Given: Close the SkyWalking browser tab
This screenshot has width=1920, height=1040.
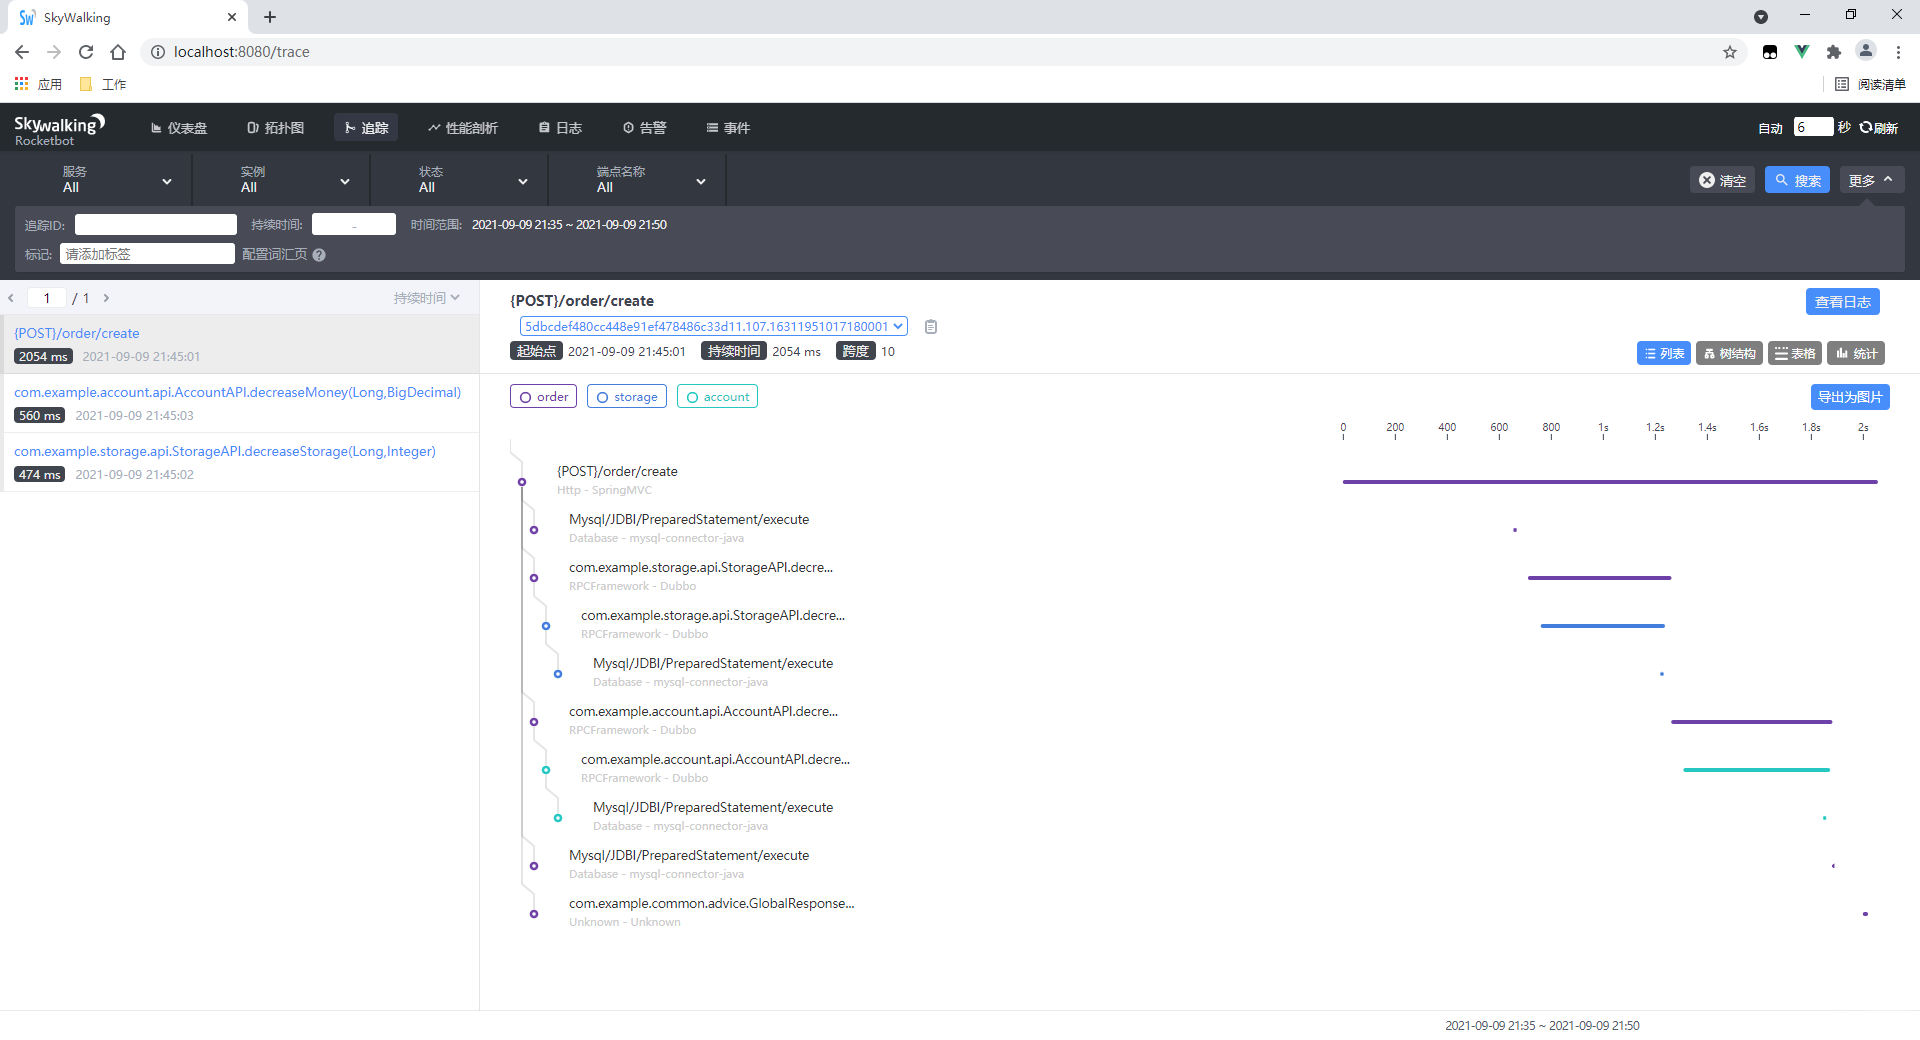Looking at the screenshot, I should 232,17.
